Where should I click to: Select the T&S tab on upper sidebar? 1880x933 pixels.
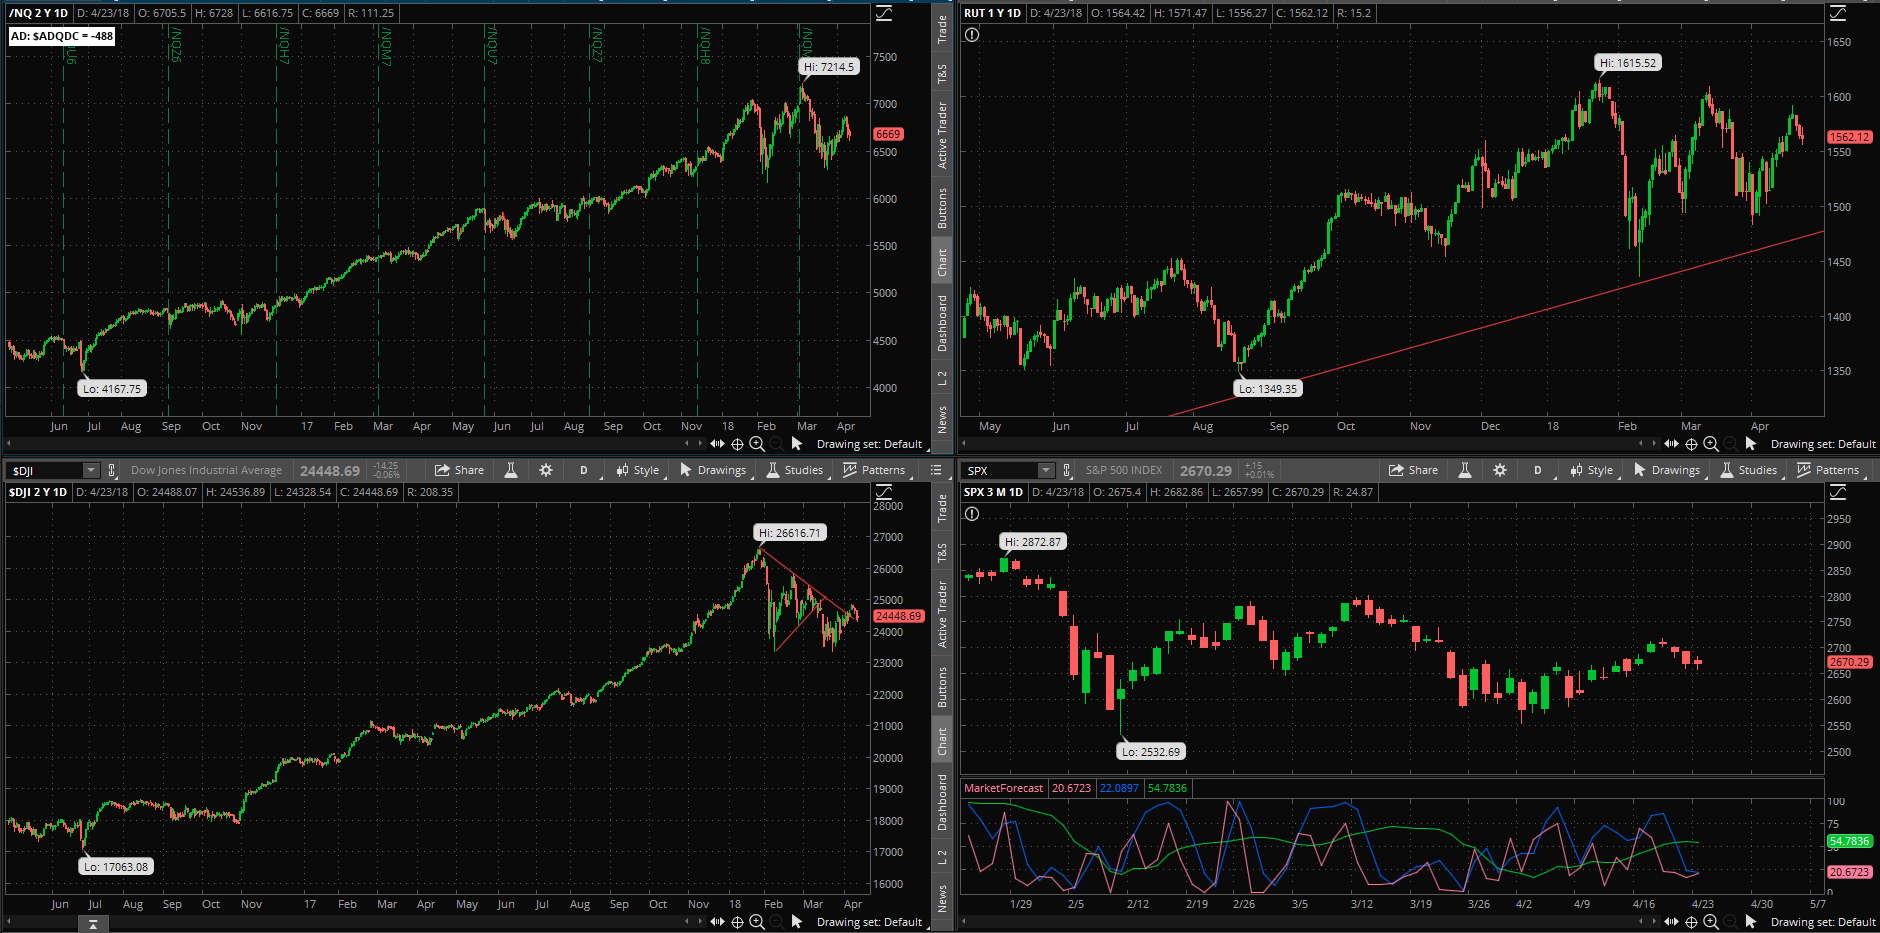pyautogui.click(x=942, y=73)
